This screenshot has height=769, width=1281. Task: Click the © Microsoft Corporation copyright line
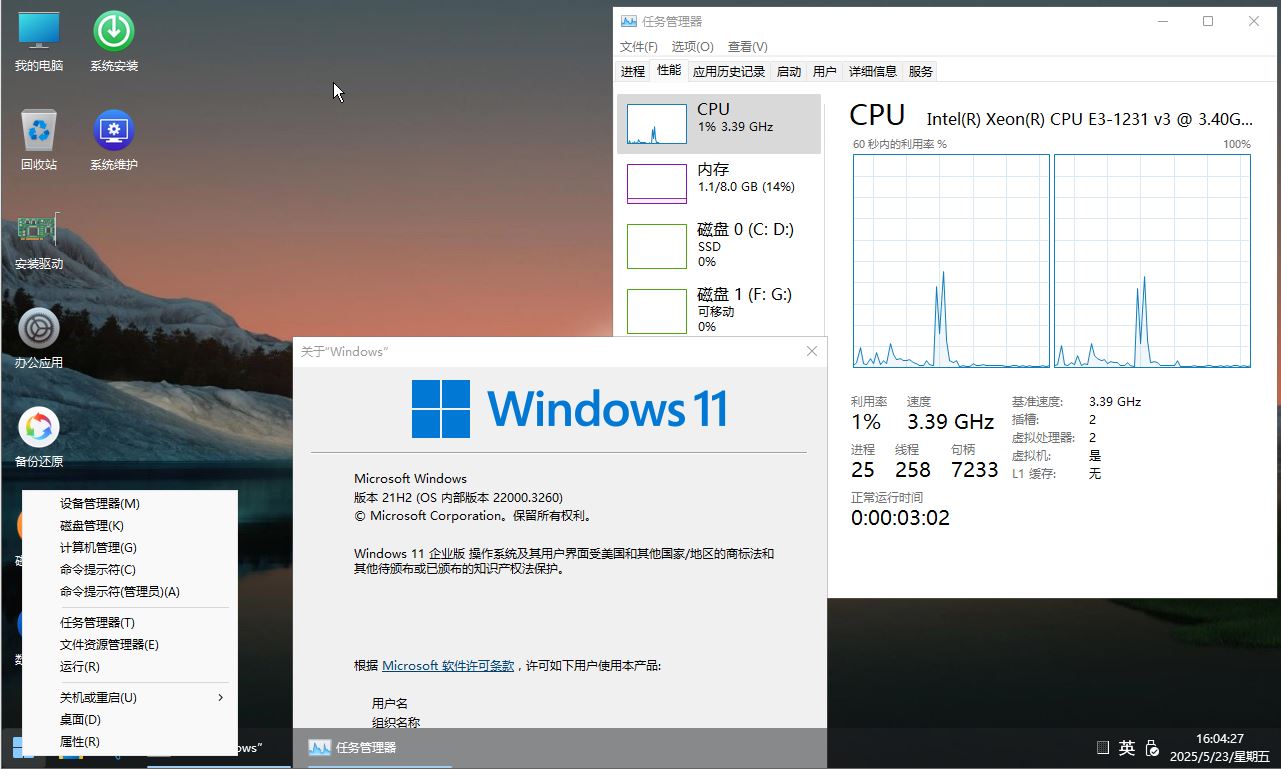475,516
